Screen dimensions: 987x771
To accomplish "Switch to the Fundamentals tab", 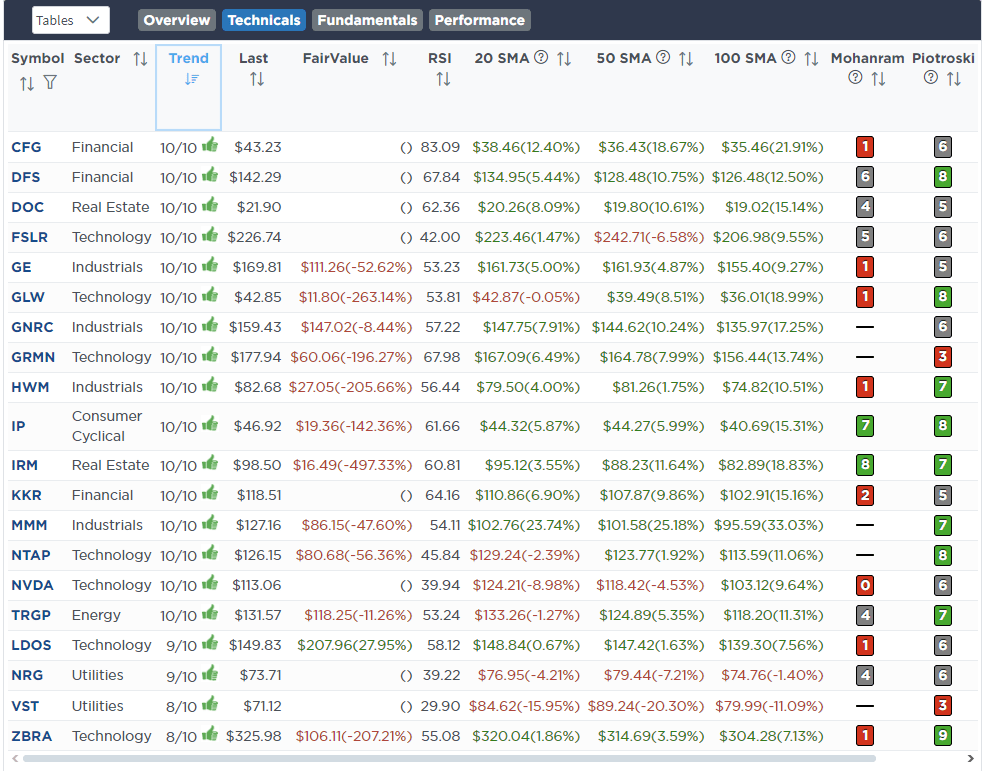I will coord(365,20).
